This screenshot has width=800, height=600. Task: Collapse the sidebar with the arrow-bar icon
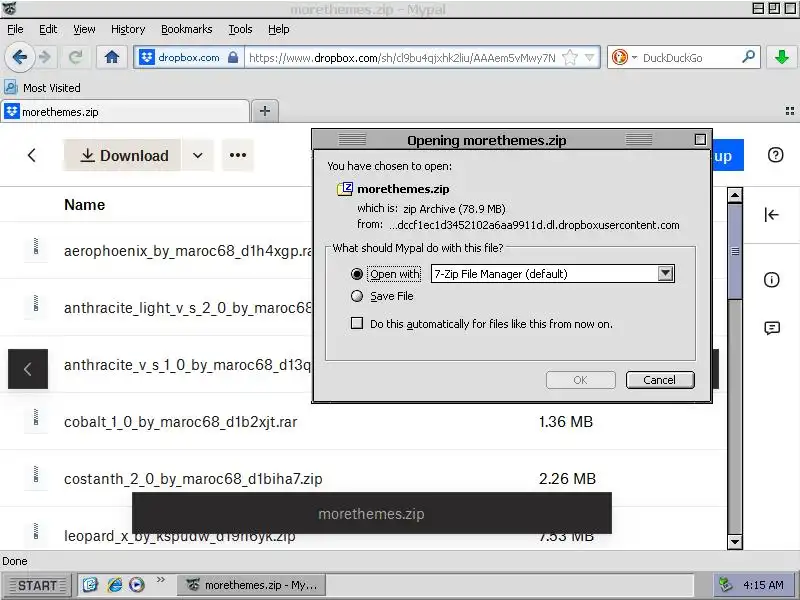pos(771,215)
